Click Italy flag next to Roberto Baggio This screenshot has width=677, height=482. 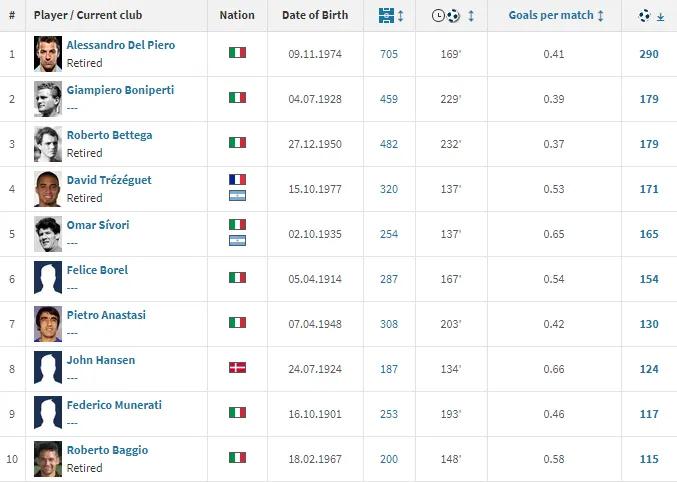coord(237,458)
